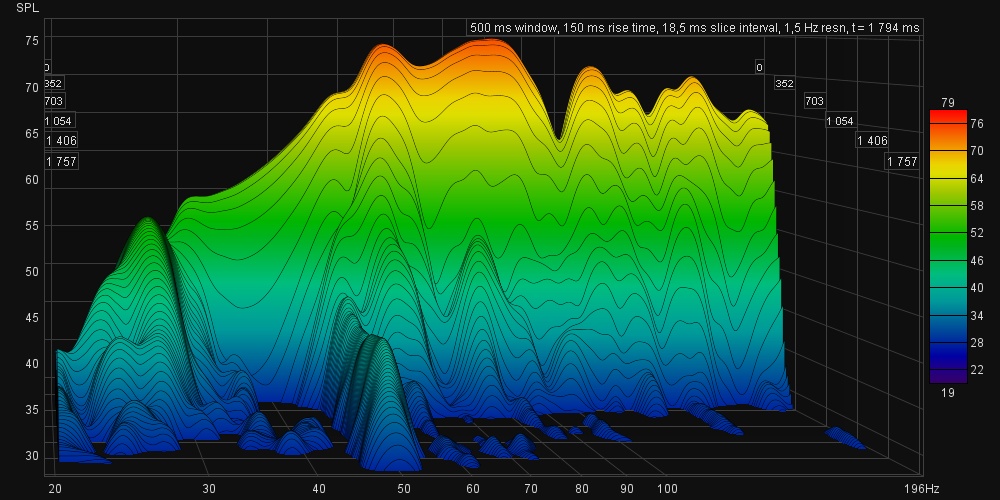
Task: Click the 19 minimum label below legend
Action: pyautogui.click(x=948, y=393)
